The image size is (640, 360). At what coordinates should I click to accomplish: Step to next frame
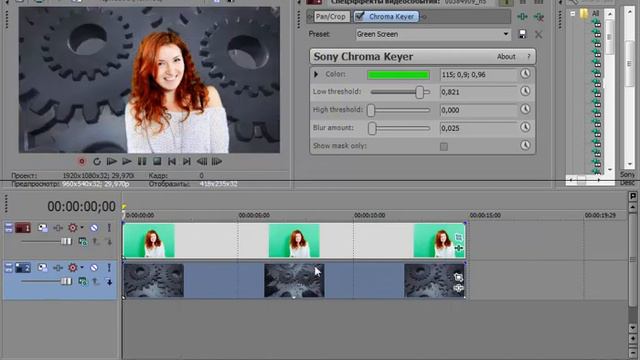pos(217,162)
